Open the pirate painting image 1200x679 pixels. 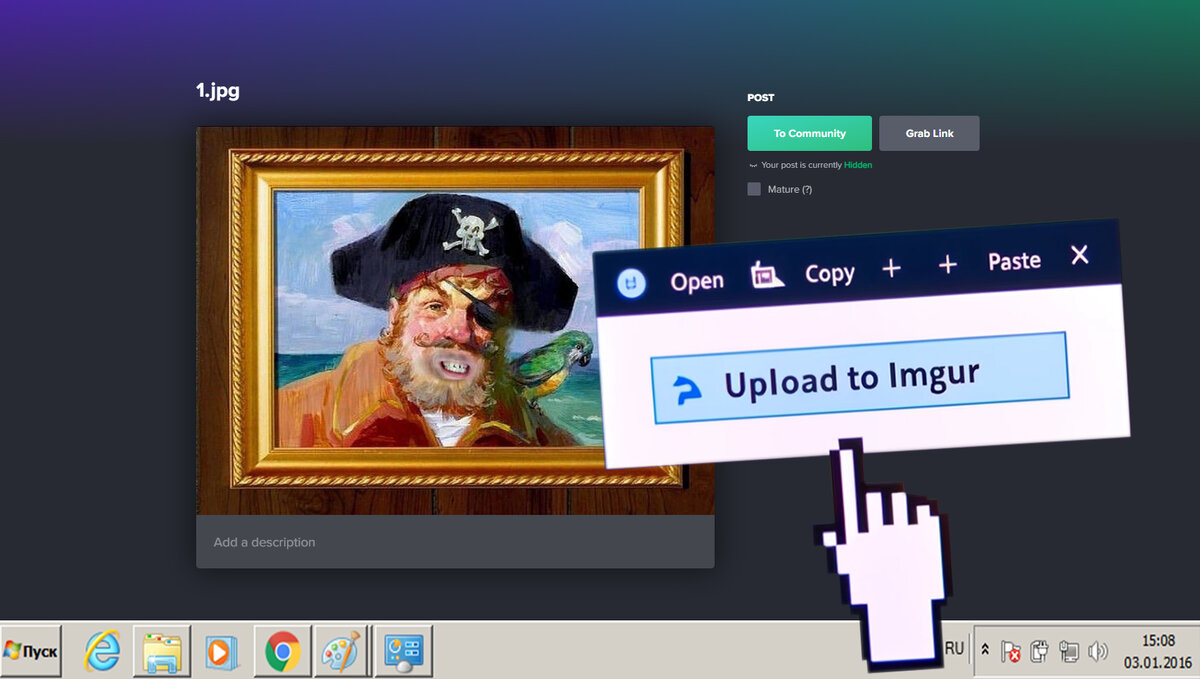[x=455, y=321]
